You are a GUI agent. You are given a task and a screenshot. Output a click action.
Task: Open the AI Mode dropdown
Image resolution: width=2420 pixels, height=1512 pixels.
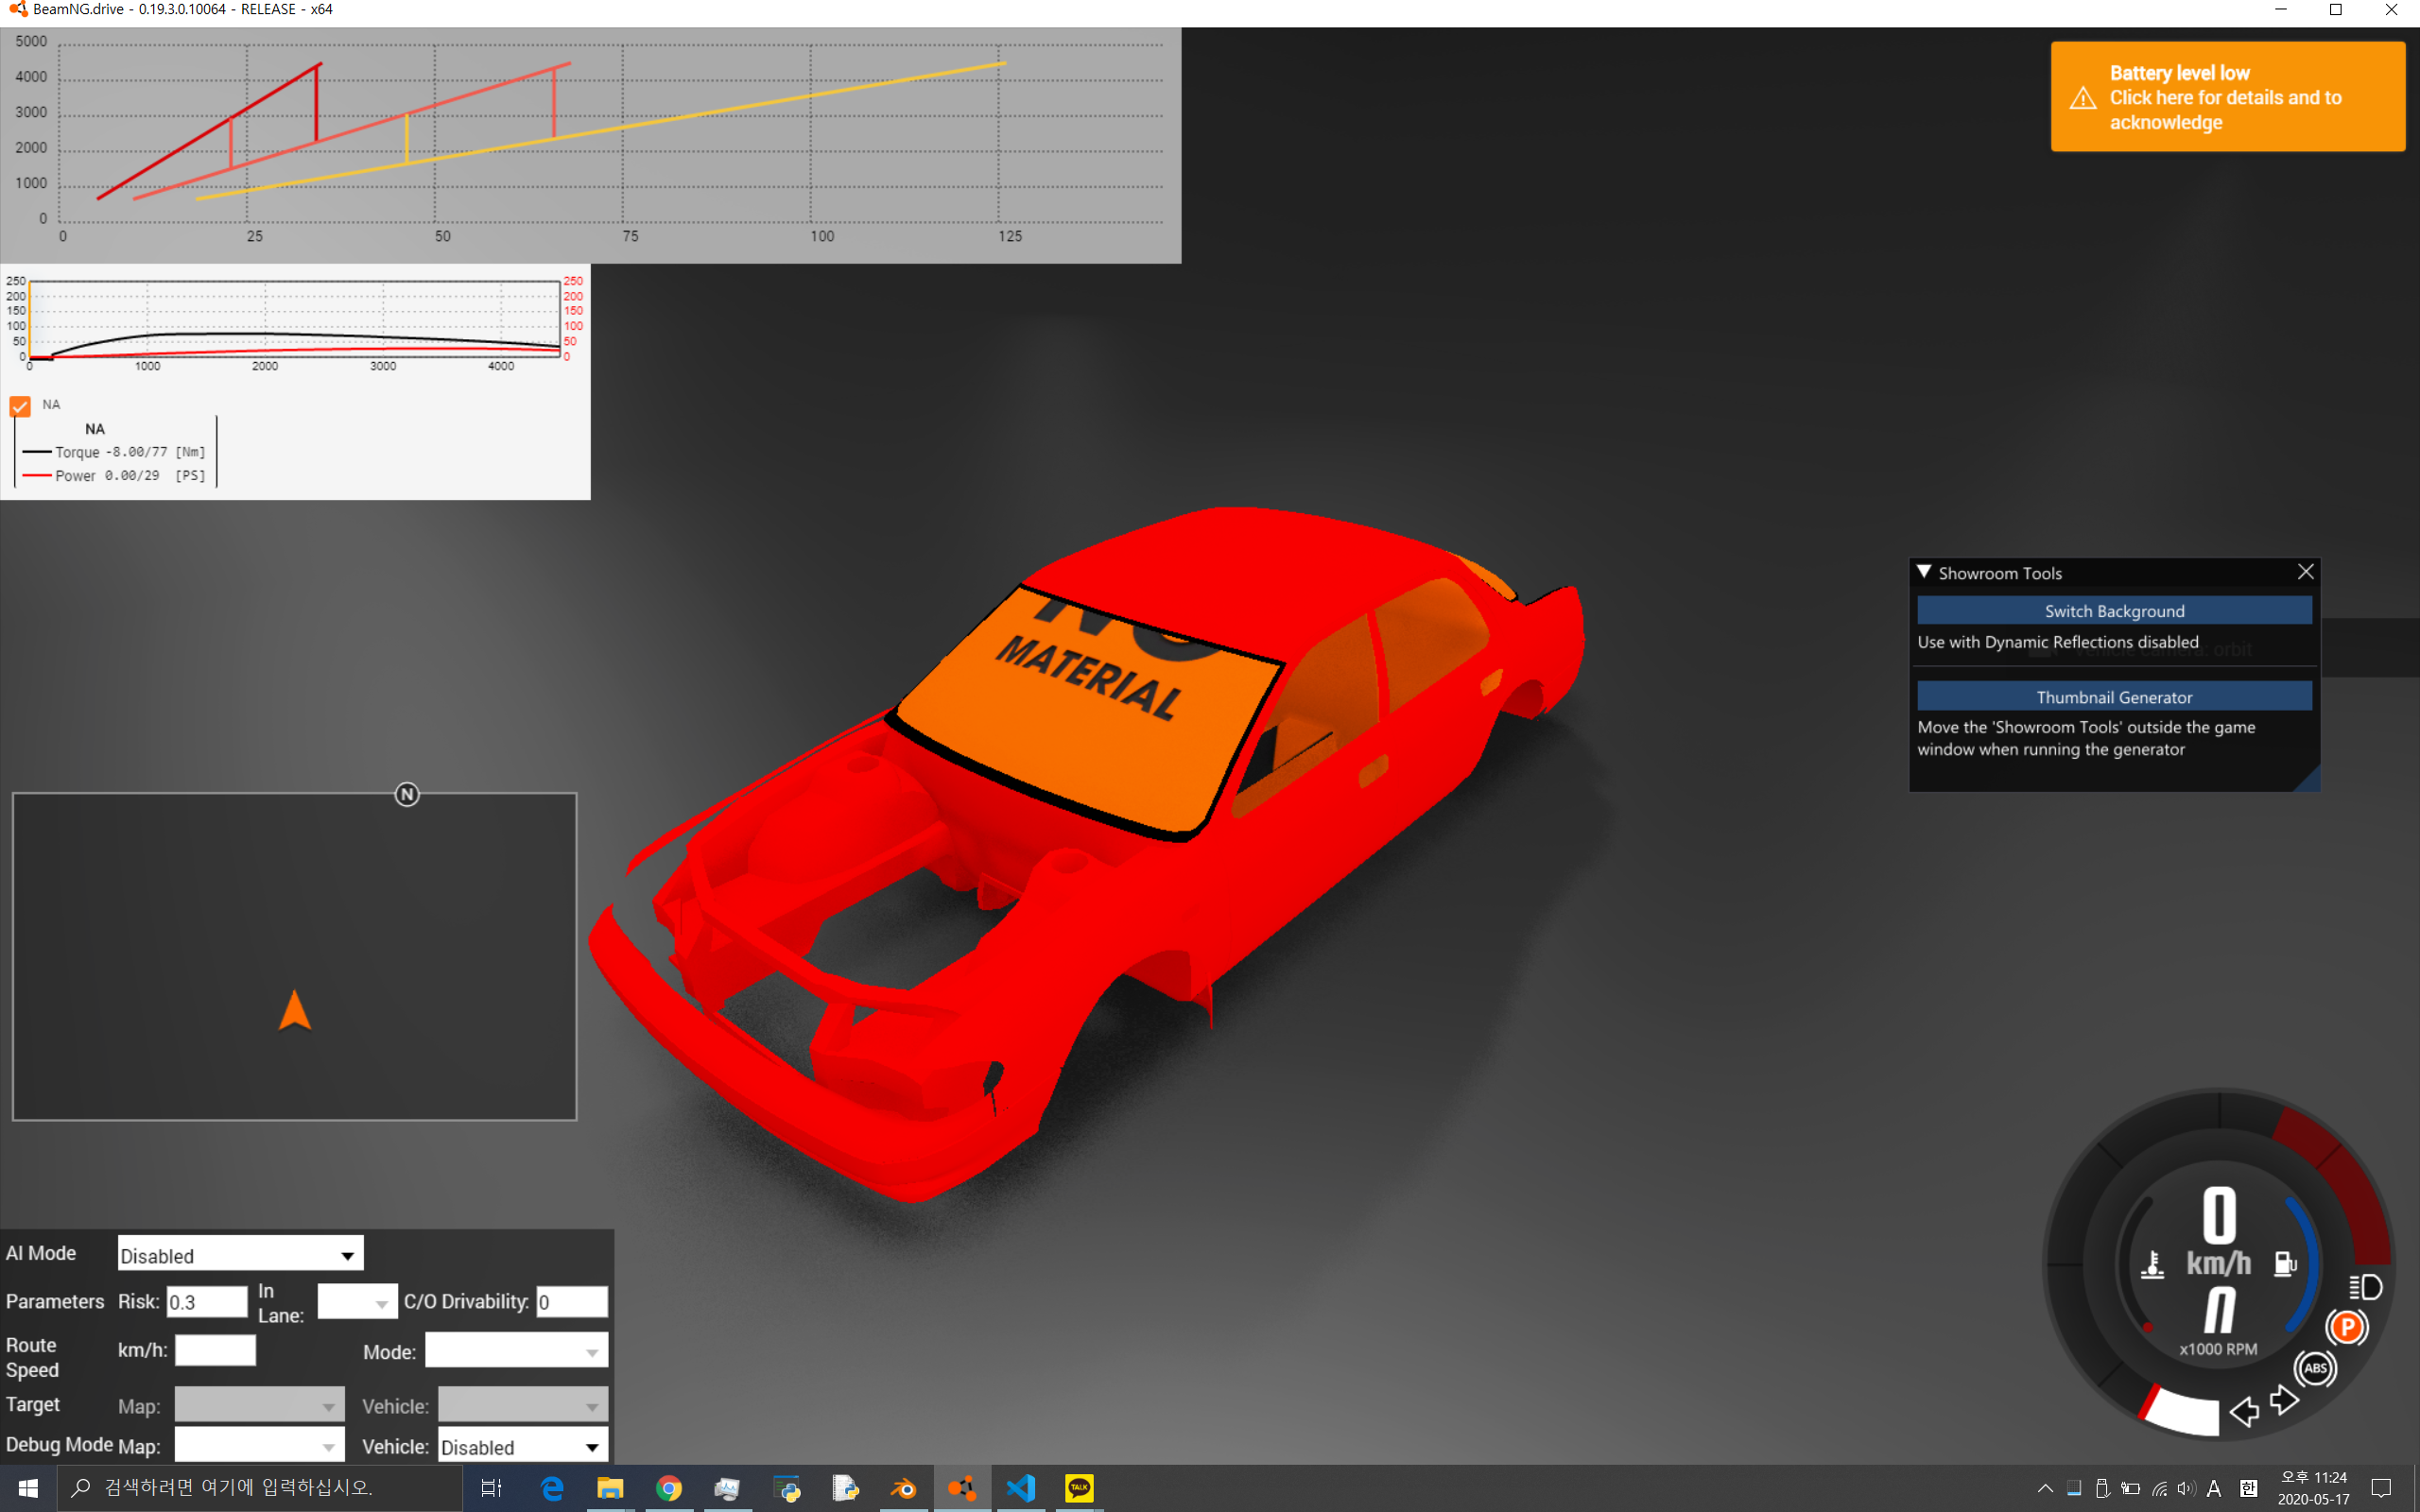pyautogui.click(x=240, y=1254)
